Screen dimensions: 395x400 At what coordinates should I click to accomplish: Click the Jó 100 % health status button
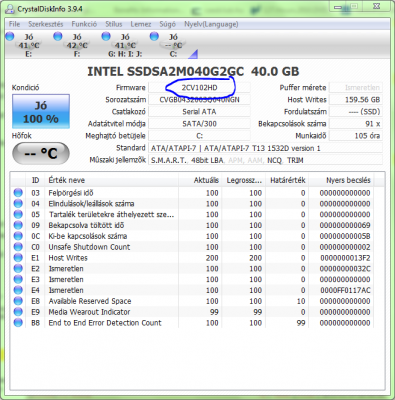tap(41, 111)
